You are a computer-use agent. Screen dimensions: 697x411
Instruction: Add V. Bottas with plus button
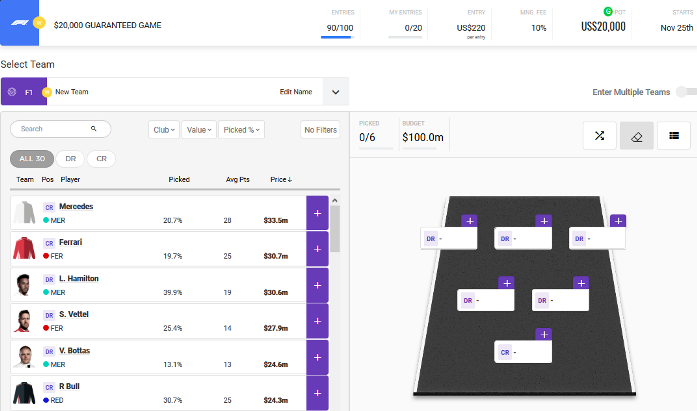317,357
